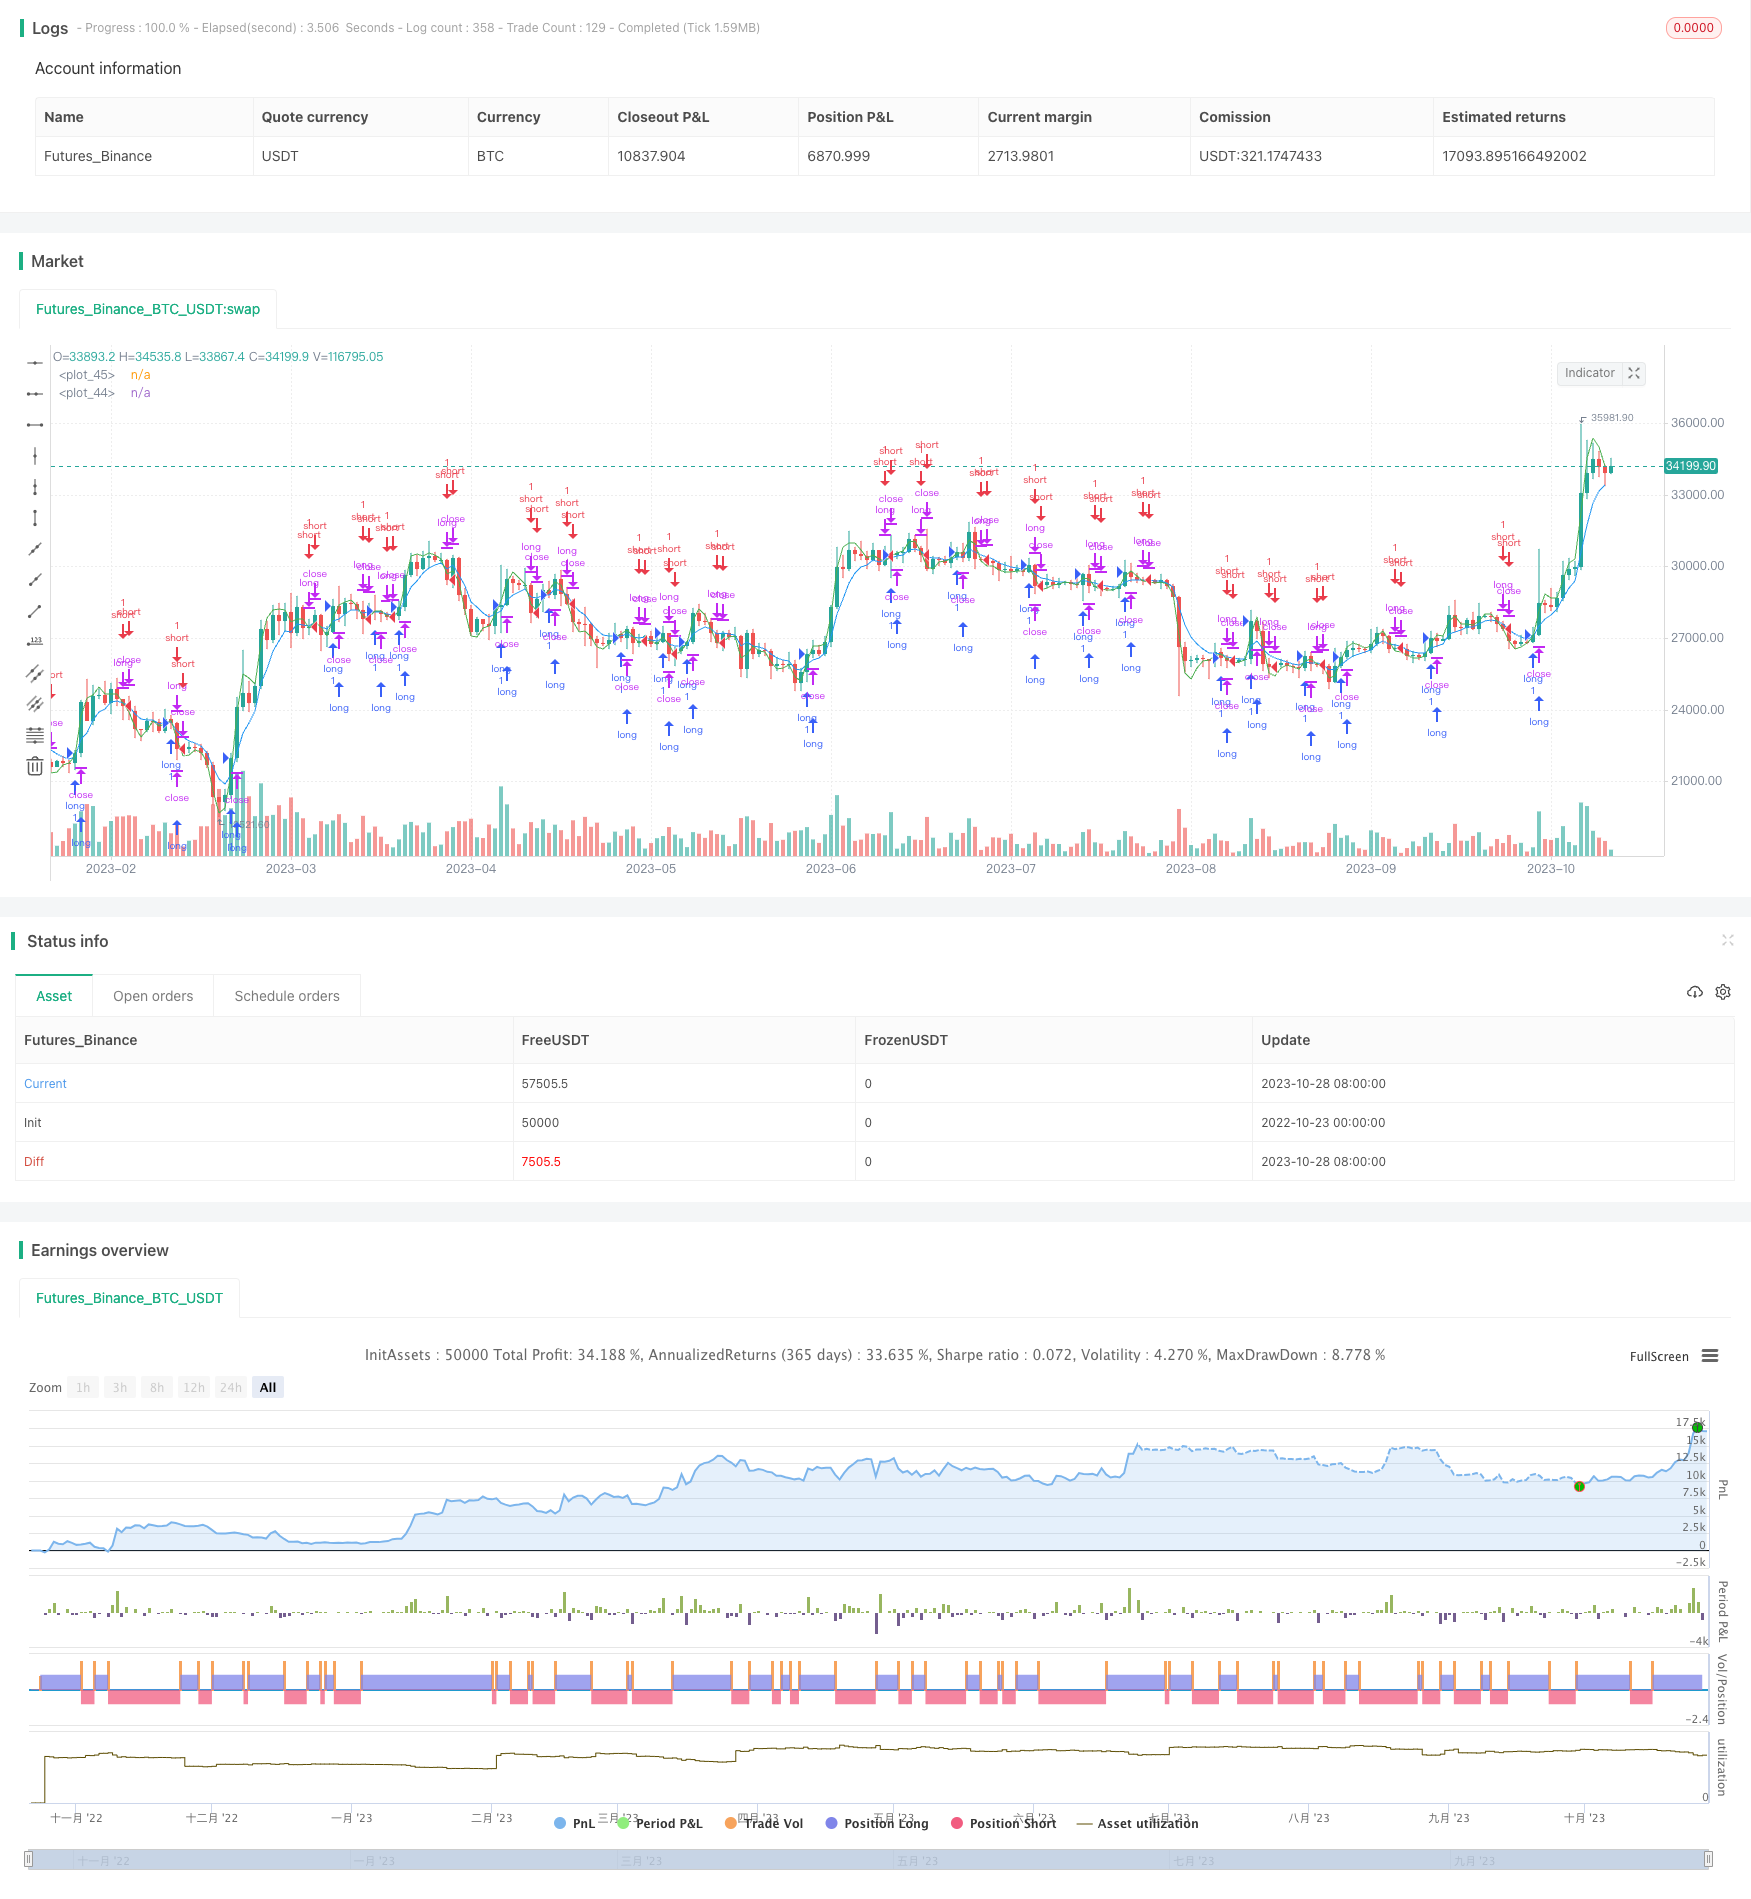The image size is (1751, 1899).
Task: Delete drawings with the trash can icon
Action: [35, 766]
